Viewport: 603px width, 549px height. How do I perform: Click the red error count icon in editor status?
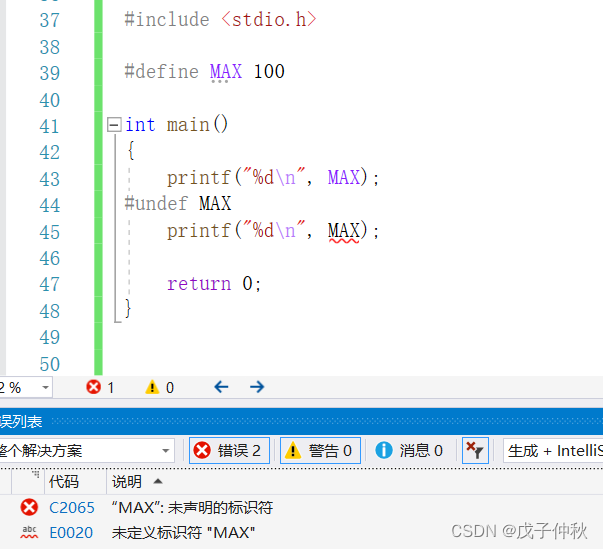point(93,387)
